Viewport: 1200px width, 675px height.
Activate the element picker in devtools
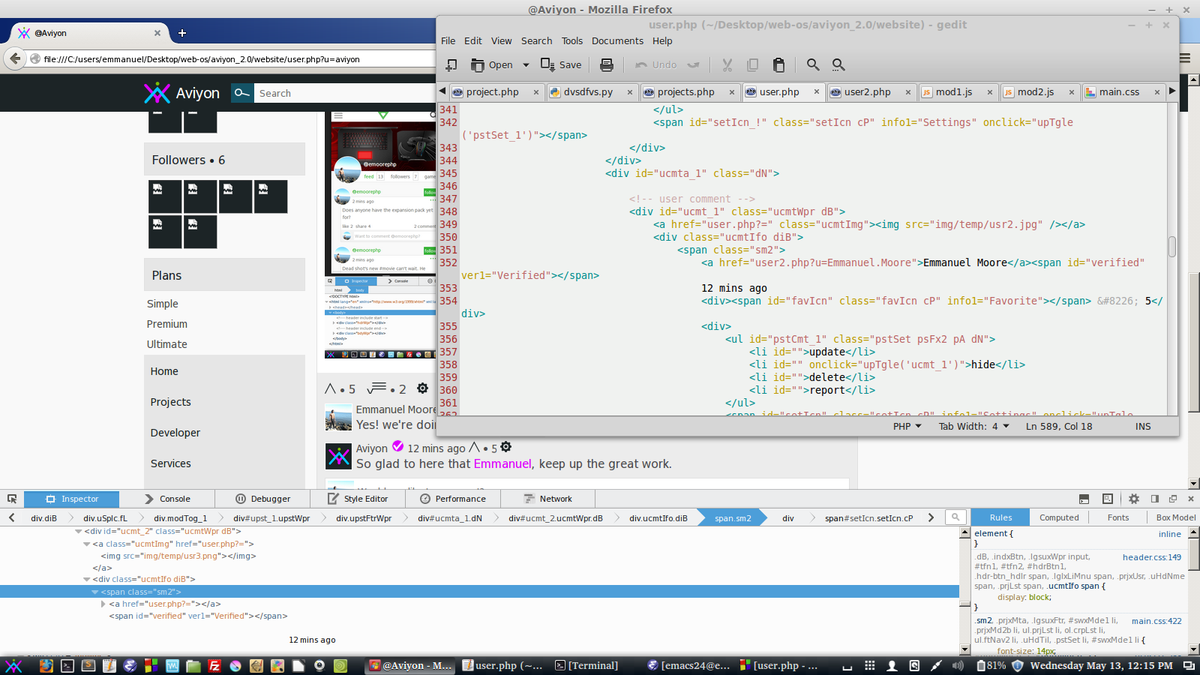click(12, 498)
